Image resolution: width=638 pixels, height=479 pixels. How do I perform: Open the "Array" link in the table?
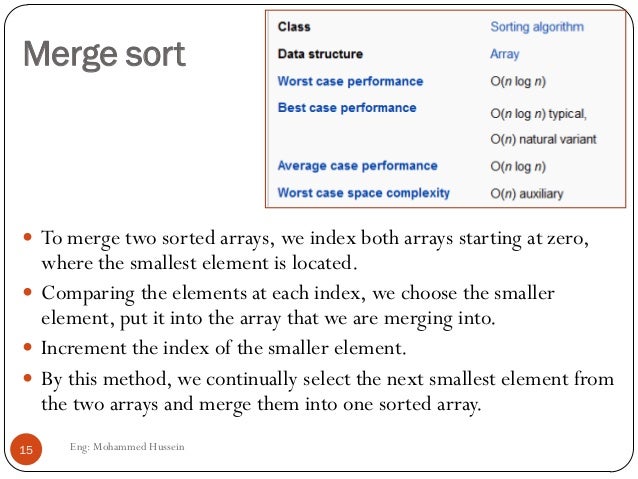(x=504, y=54)
